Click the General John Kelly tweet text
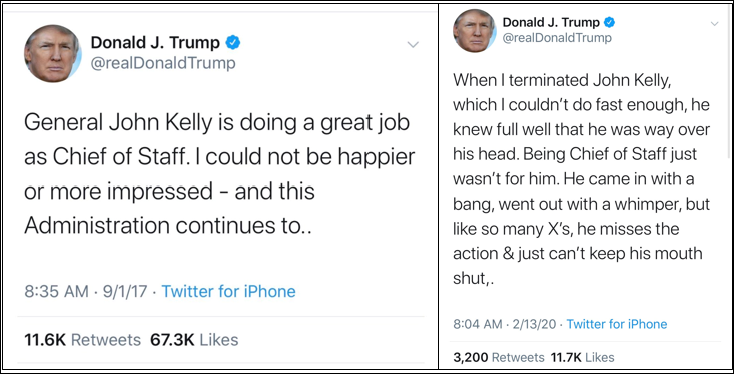Image resolution: width=734 pixels, height=374 pixels. pos(219,175)
